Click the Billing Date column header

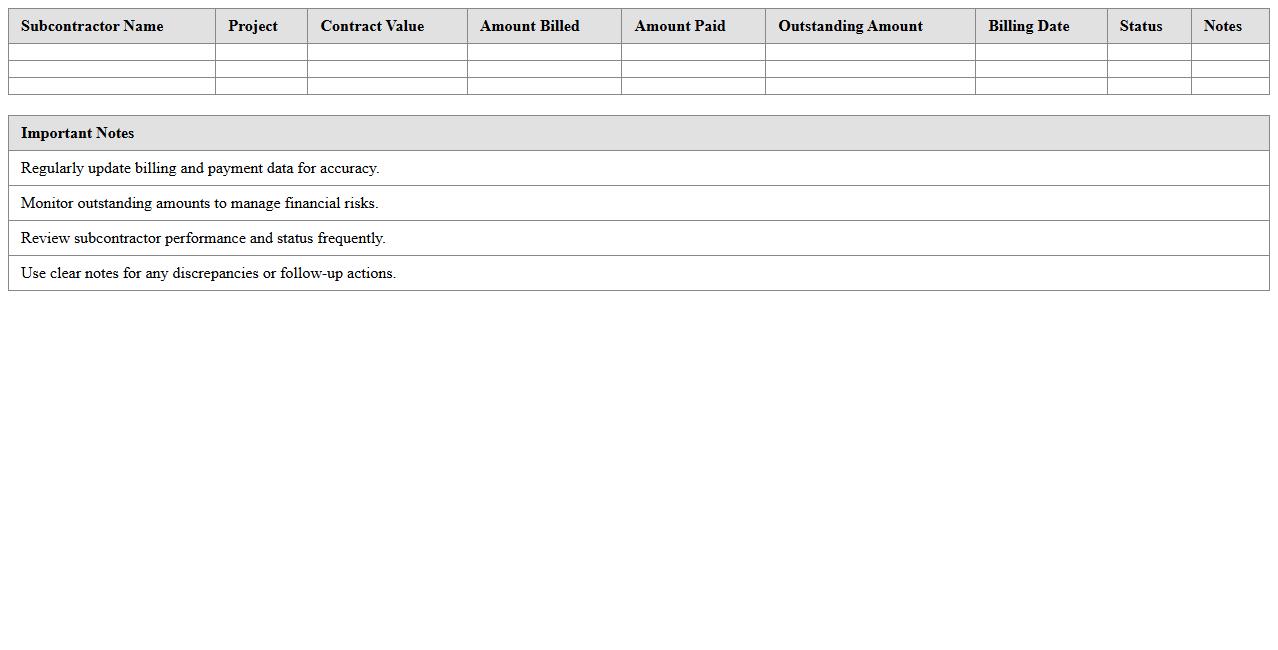[x=1028, y=26]
